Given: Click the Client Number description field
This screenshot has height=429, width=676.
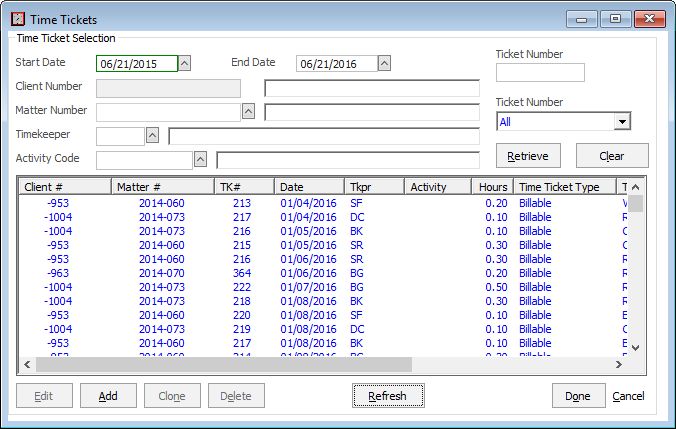Looking at the screenshot, I should pyautogui.click(x=372, y=88).
